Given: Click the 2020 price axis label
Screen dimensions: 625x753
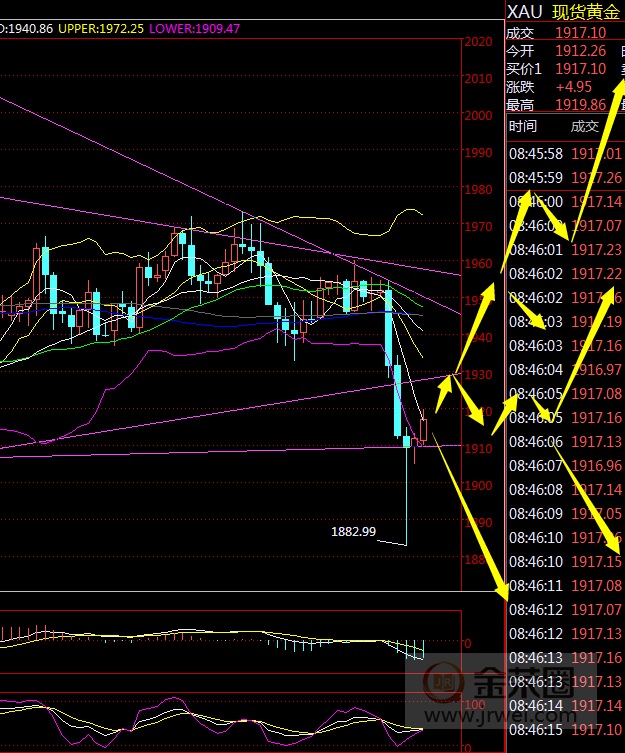Looking at the screenshot, I should (x=479, y=43).
